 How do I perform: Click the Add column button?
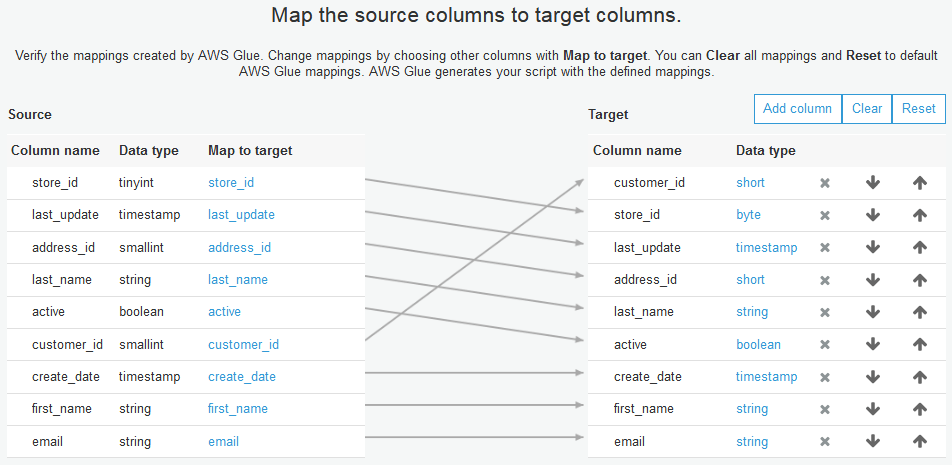click(x=797, y=109)
